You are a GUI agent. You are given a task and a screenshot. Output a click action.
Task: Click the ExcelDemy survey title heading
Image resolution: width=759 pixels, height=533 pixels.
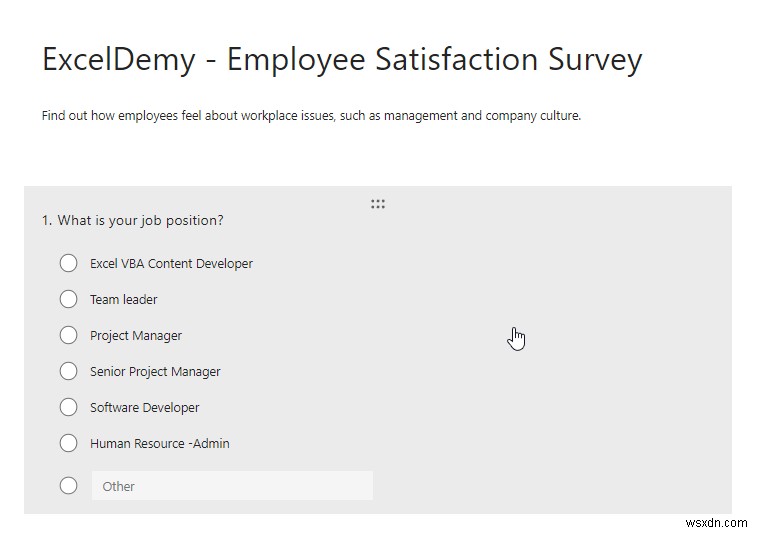pos(342,60)
